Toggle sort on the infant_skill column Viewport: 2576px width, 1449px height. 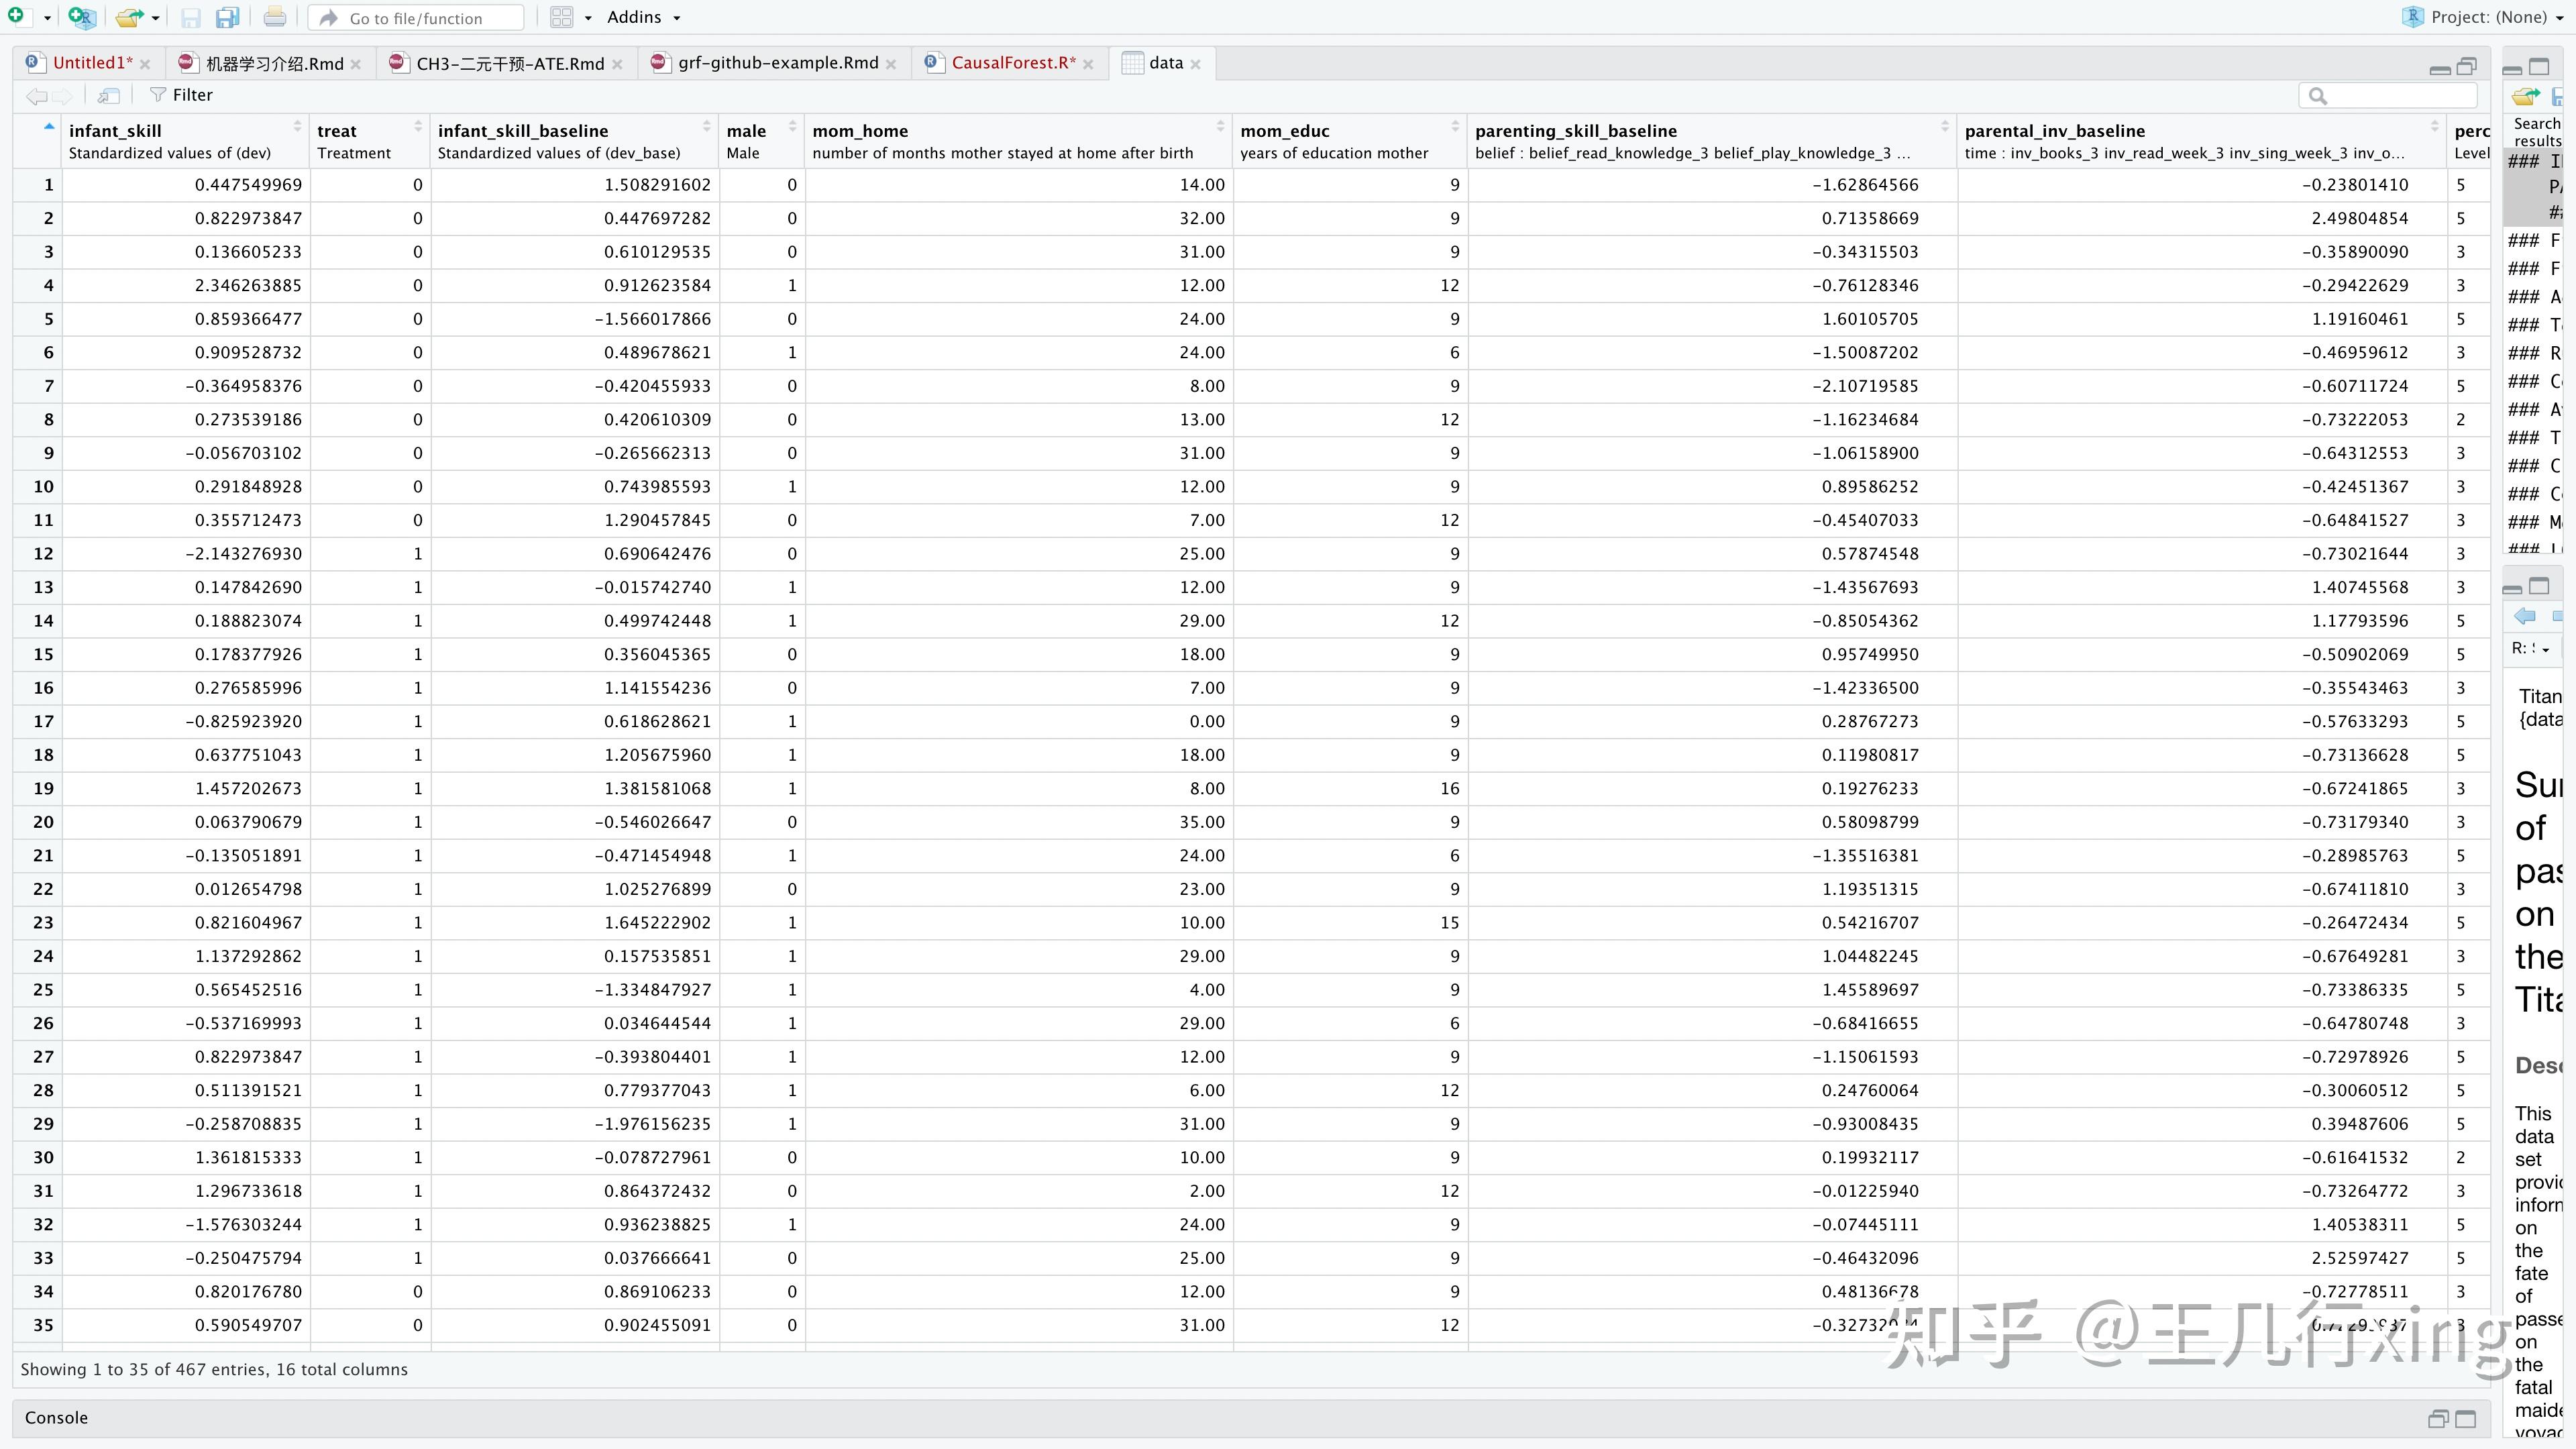(297, 127)
